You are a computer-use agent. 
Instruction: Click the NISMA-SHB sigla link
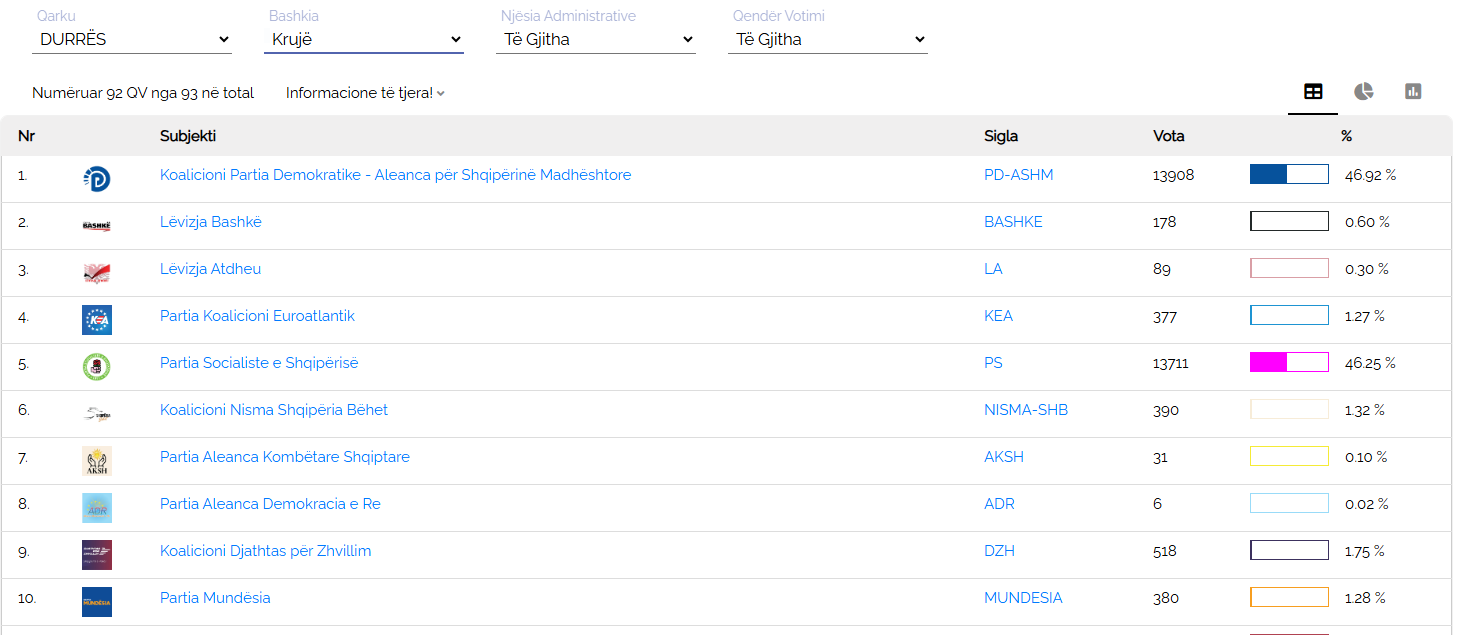(x=1026, y=410)
